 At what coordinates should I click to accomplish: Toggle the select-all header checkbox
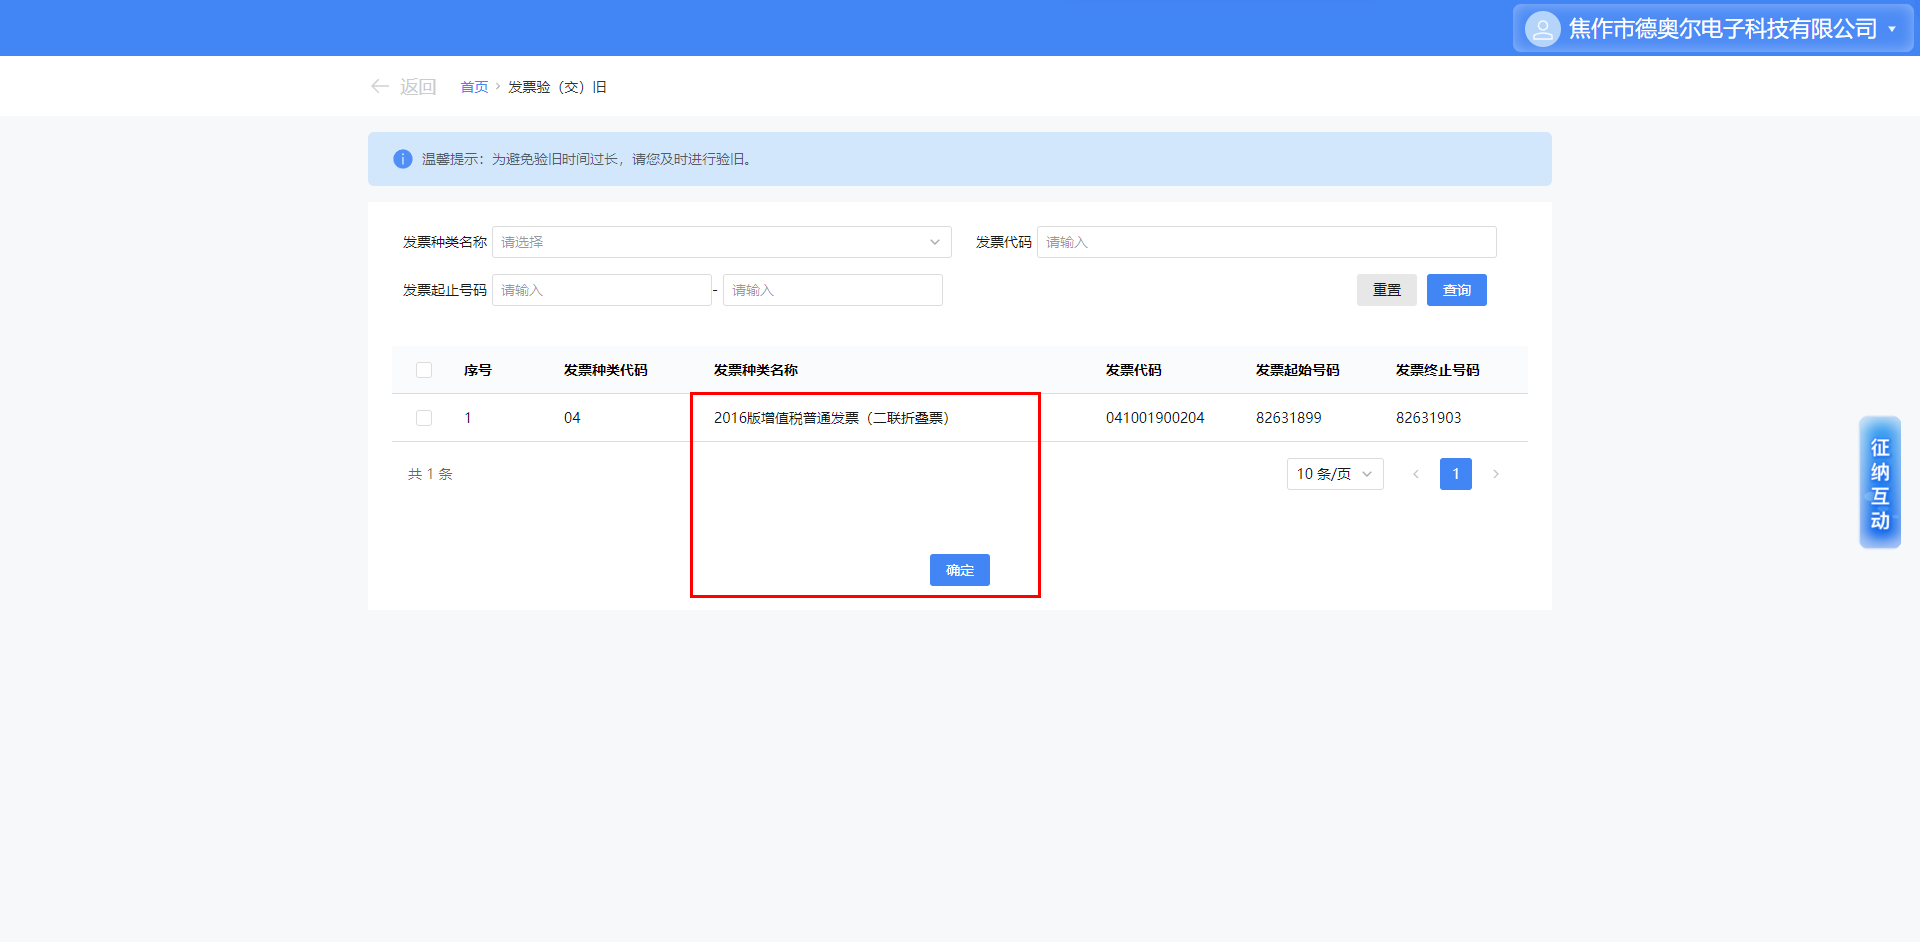click(424, 370)
